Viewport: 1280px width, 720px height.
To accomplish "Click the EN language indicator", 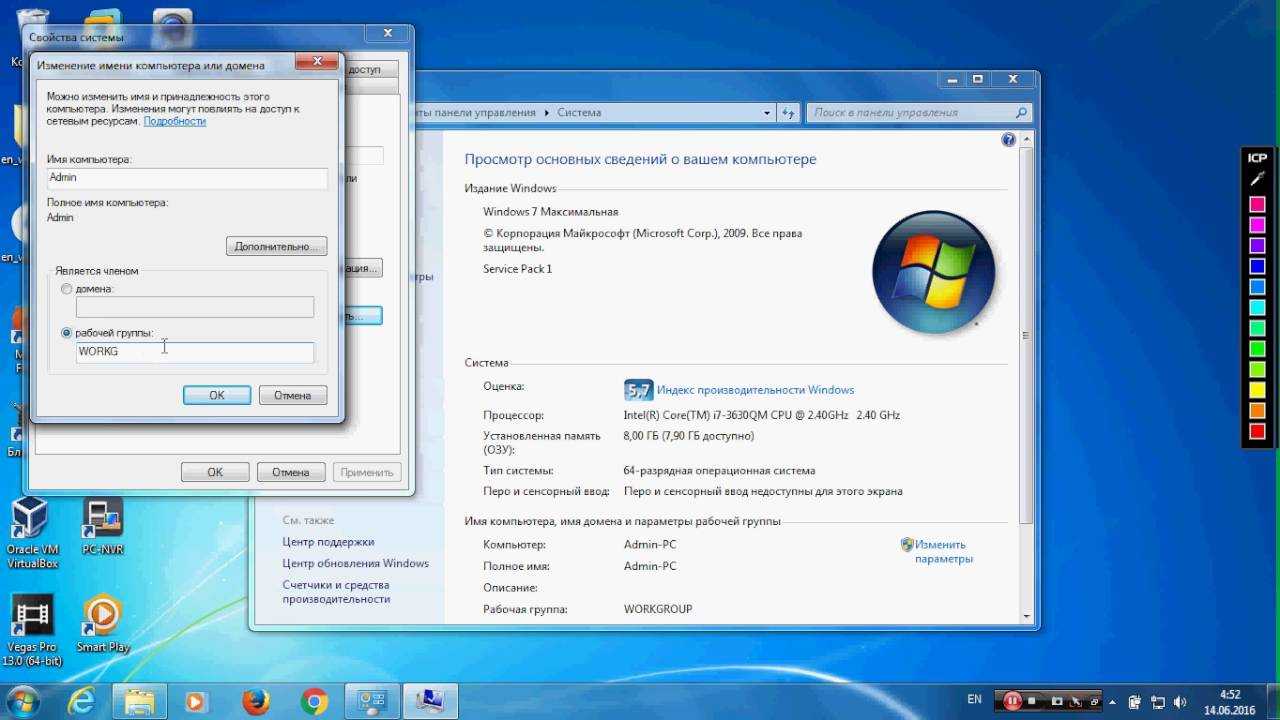I will [x=974, y=699].
